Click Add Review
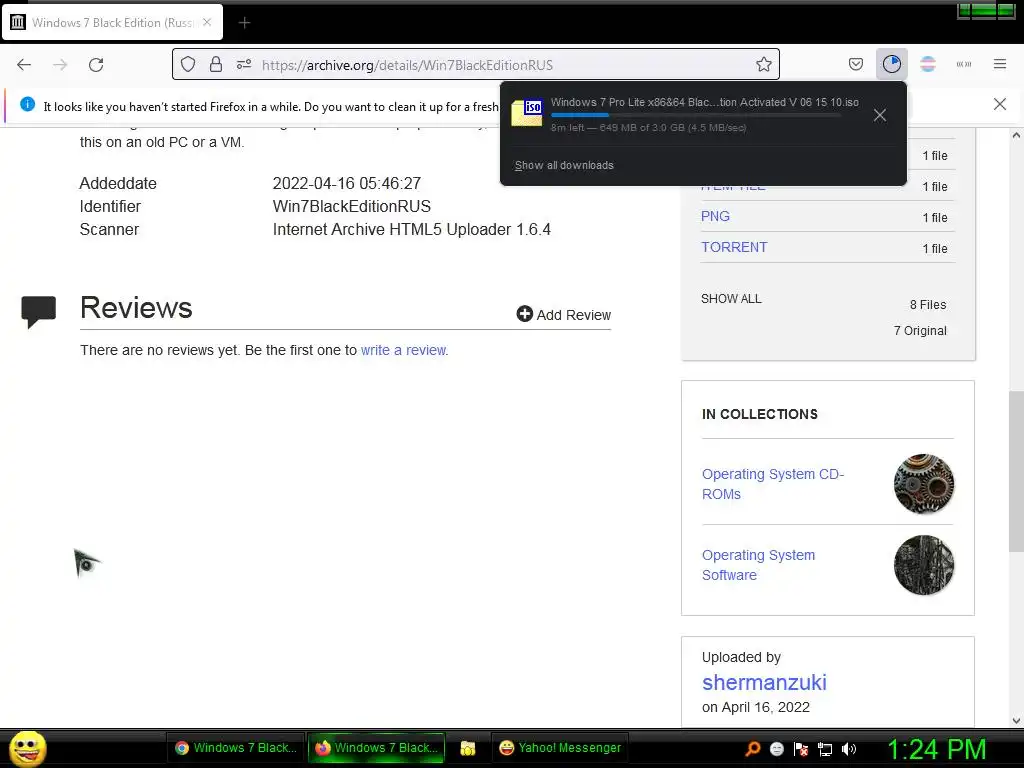The image size is (1024, 768). 564,315
